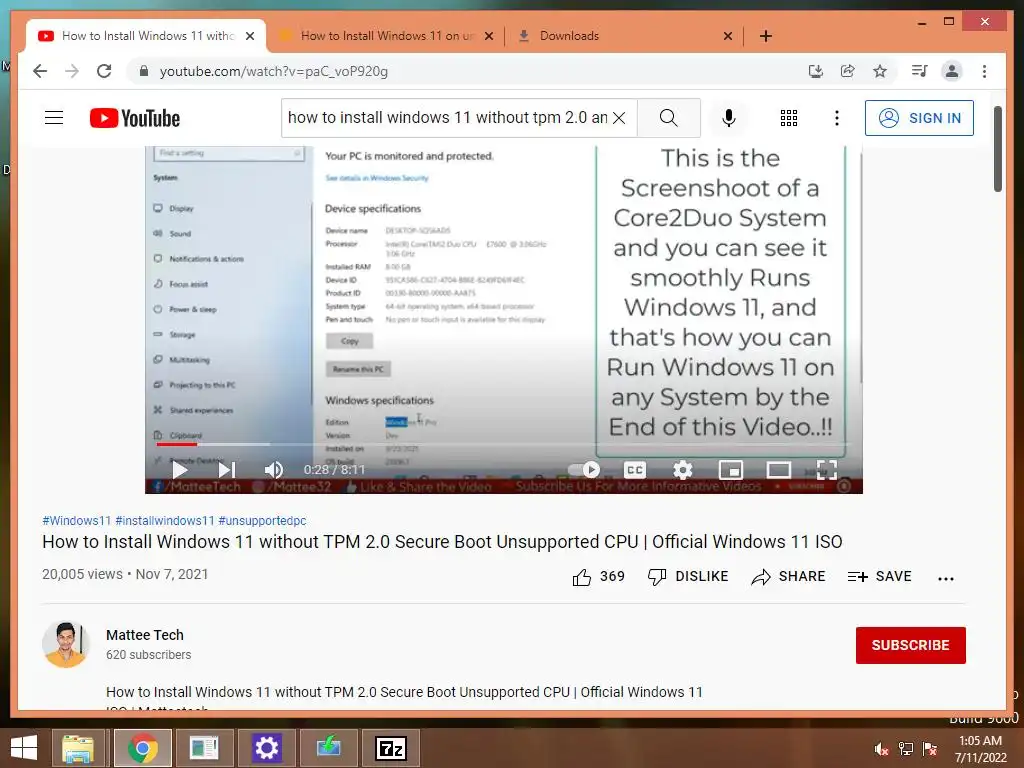Click the install app icon in address bar

click(x=816, y=71)
